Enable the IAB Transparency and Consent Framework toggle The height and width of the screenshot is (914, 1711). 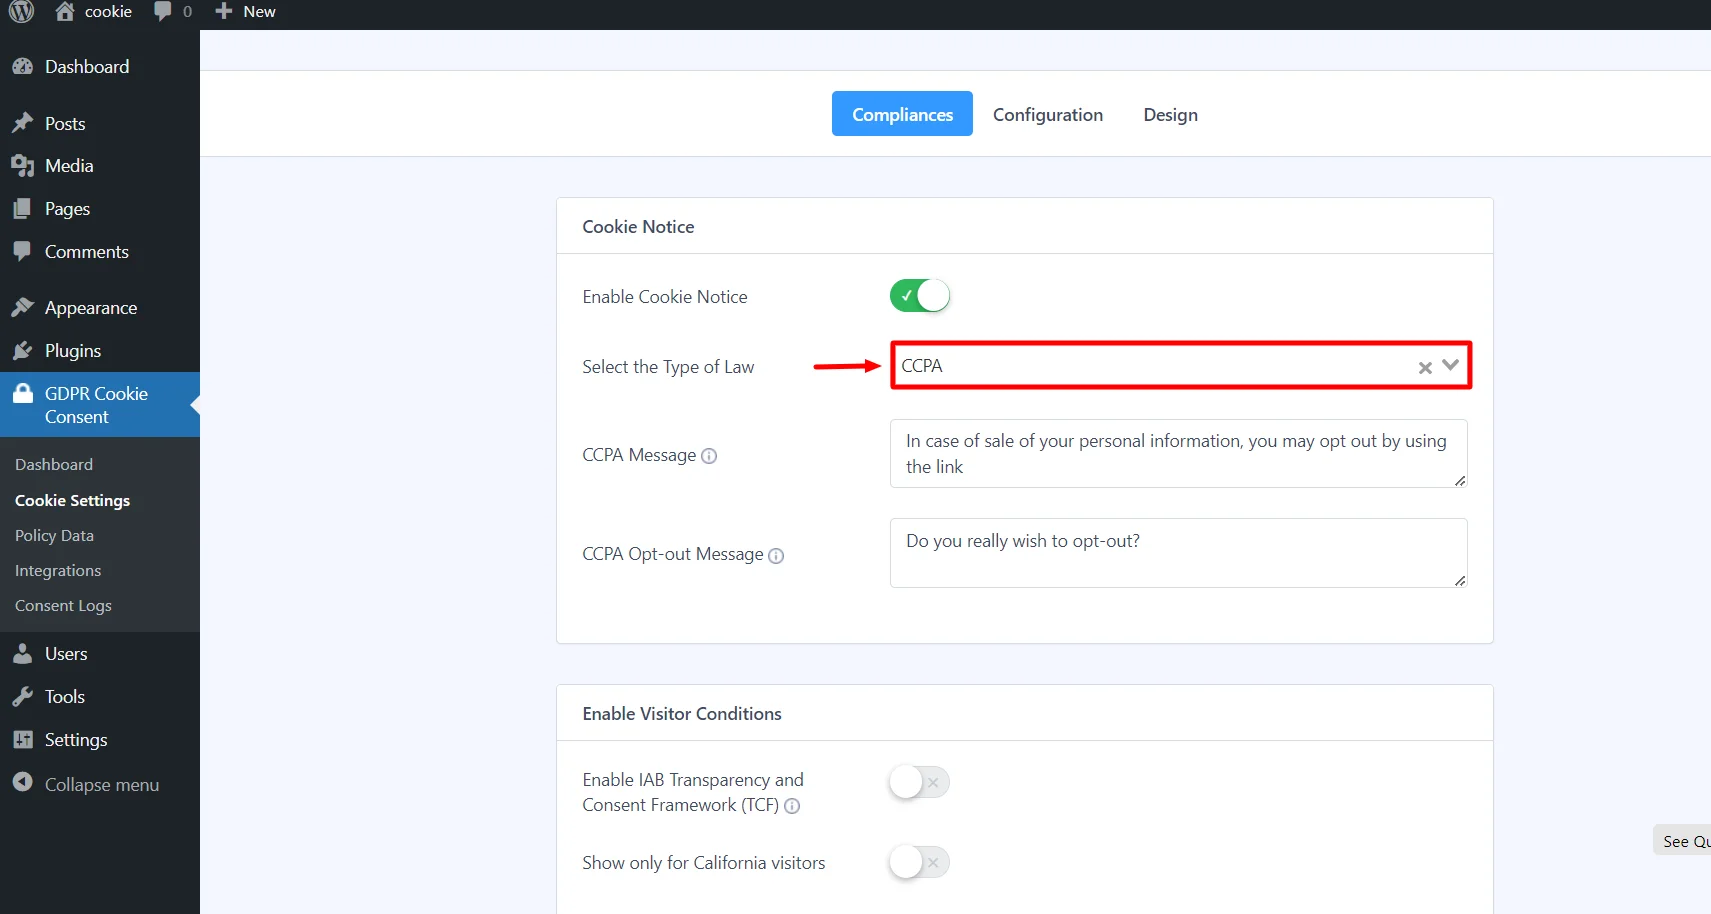point(919,782)
